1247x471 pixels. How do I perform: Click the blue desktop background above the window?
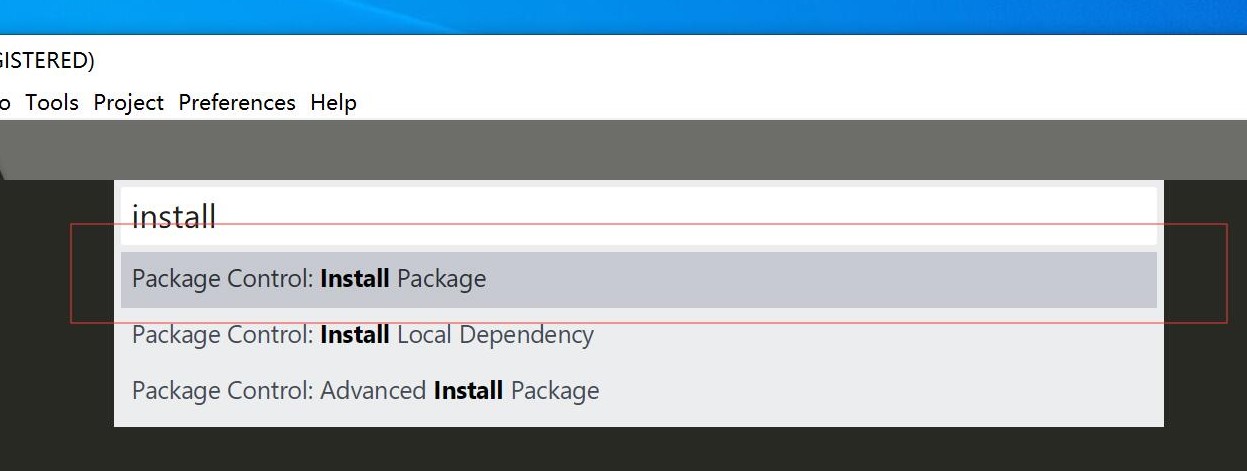tap(638, 15)
